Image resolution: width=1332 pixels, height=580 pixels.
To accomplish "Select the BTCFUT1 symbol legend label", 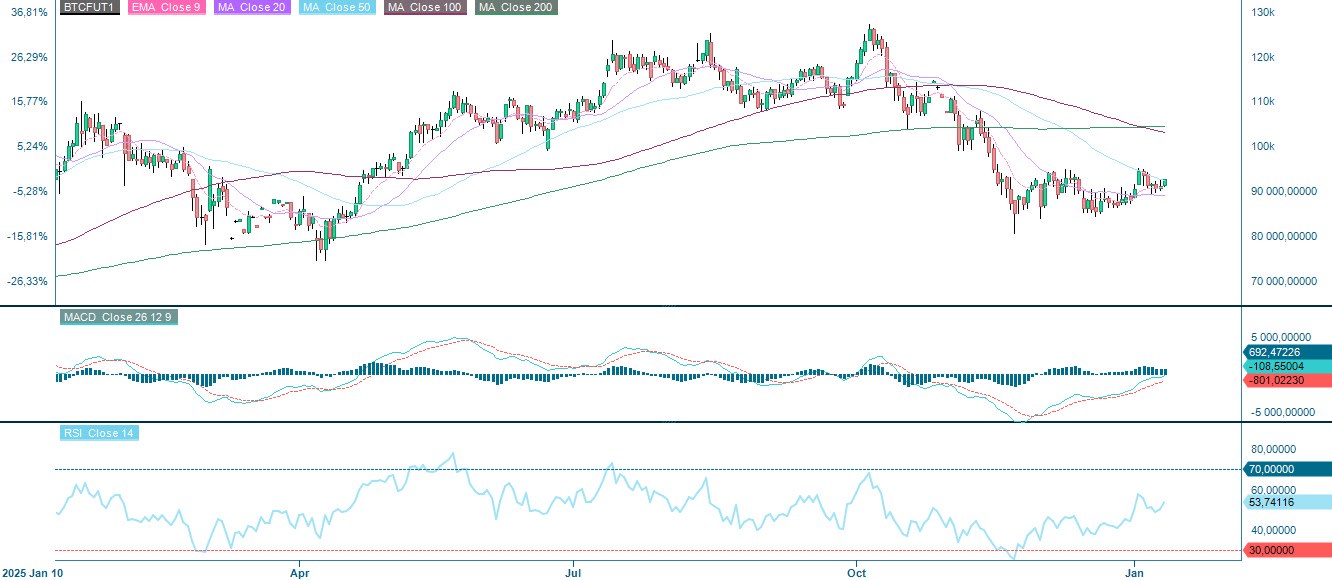I will 89,7.
